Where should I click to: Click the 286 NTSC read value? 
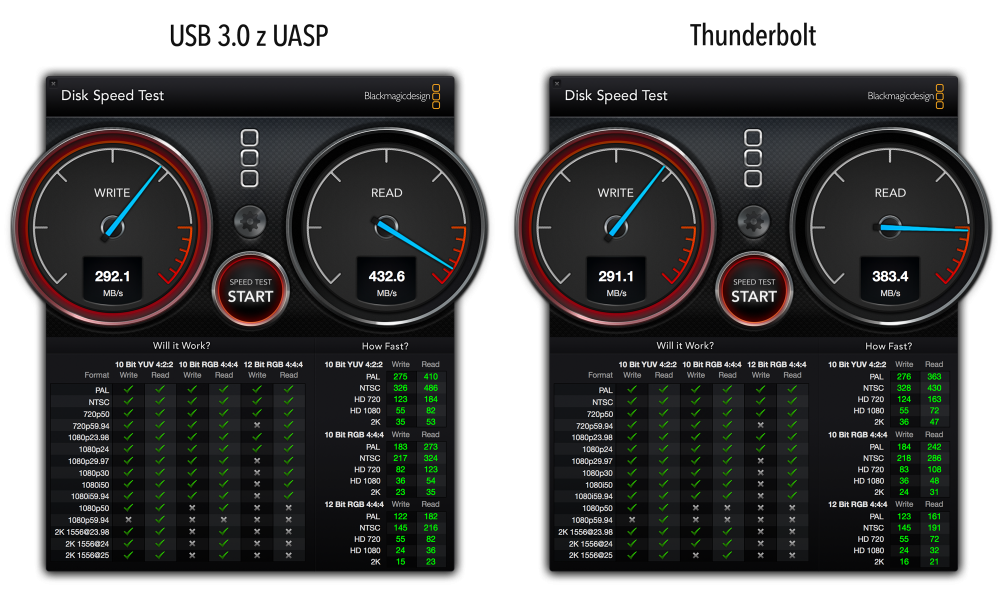coord(934,458)
